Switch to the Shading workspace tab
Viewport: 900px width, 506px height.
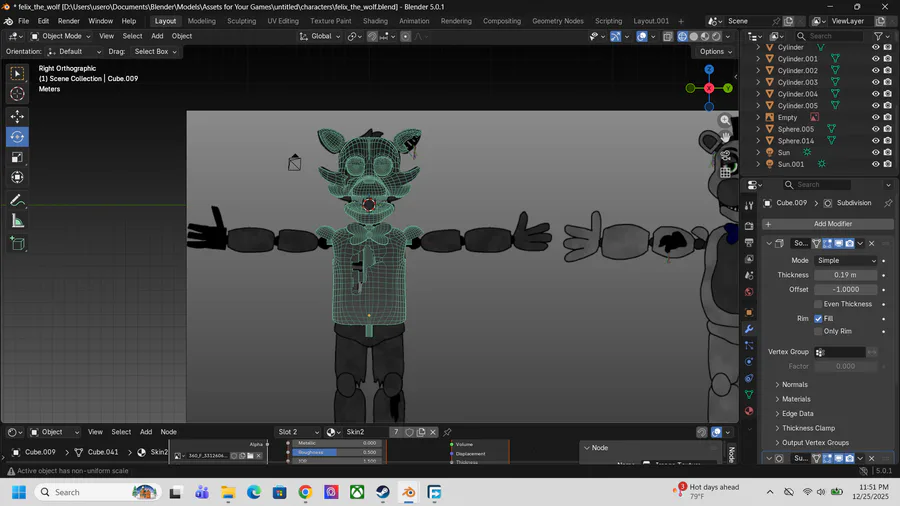pos(375,21)
